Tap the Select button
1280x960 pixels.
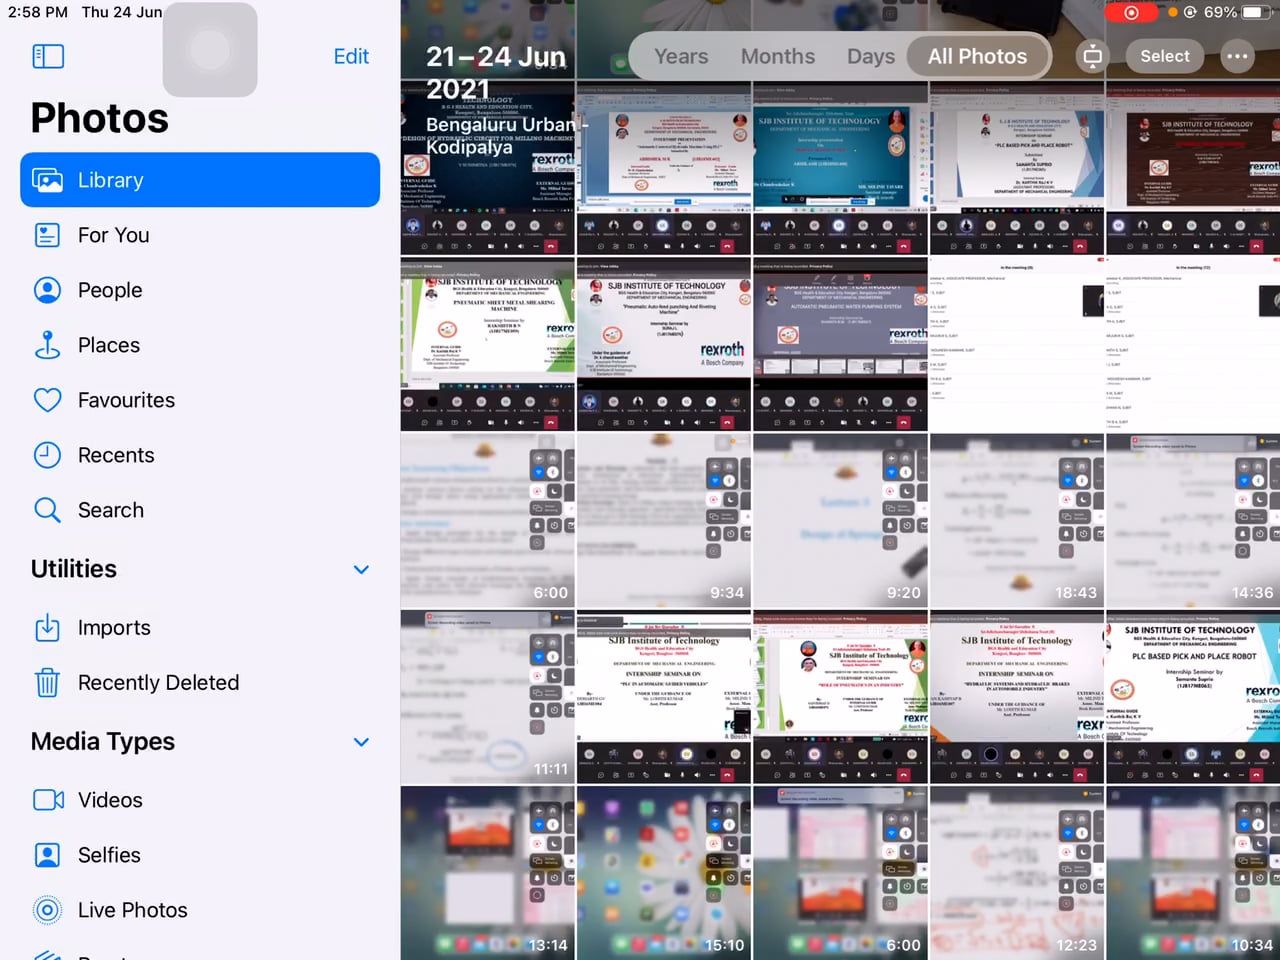pos(1165,56)
